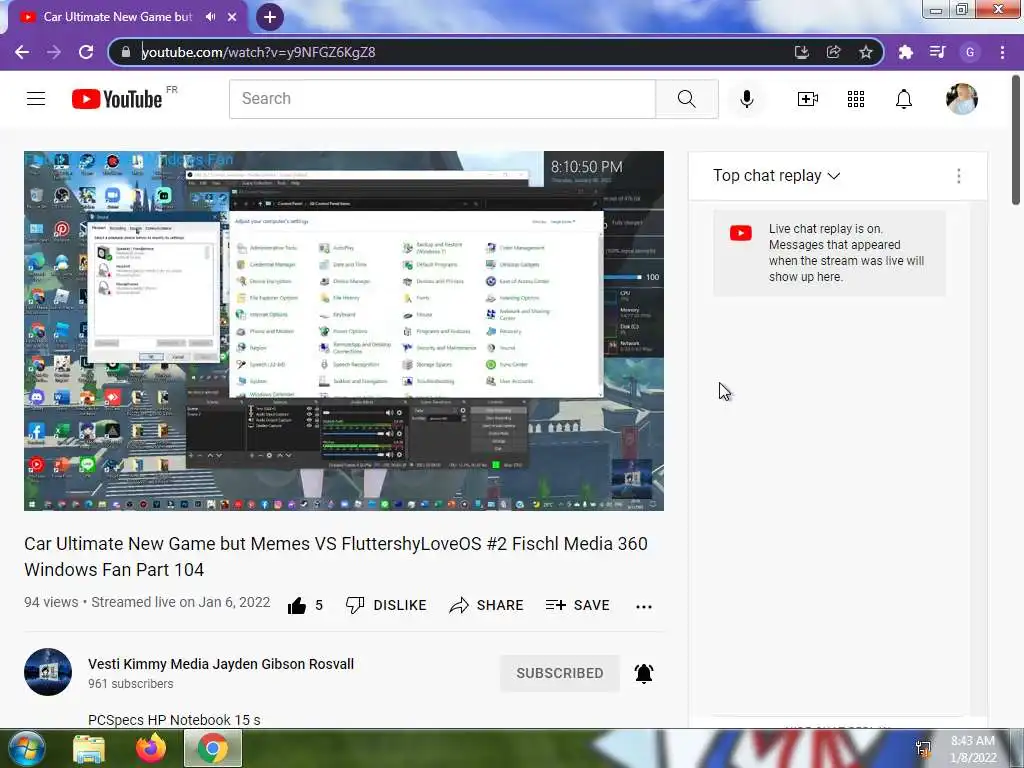The image size is (1024, 768).
Task: Open the media control icon in Chrome
Action: 938,52
